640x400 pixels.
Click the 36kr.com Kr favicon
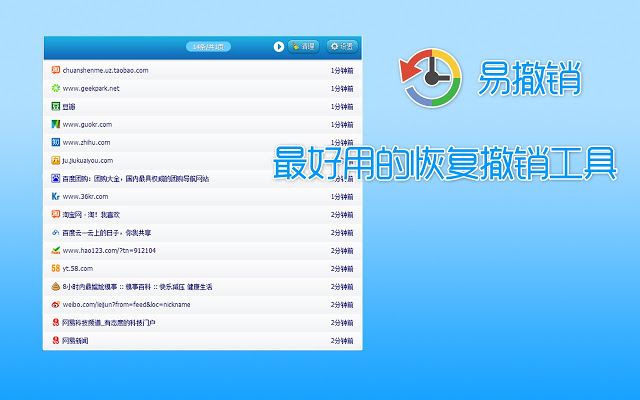coord(56,196)
